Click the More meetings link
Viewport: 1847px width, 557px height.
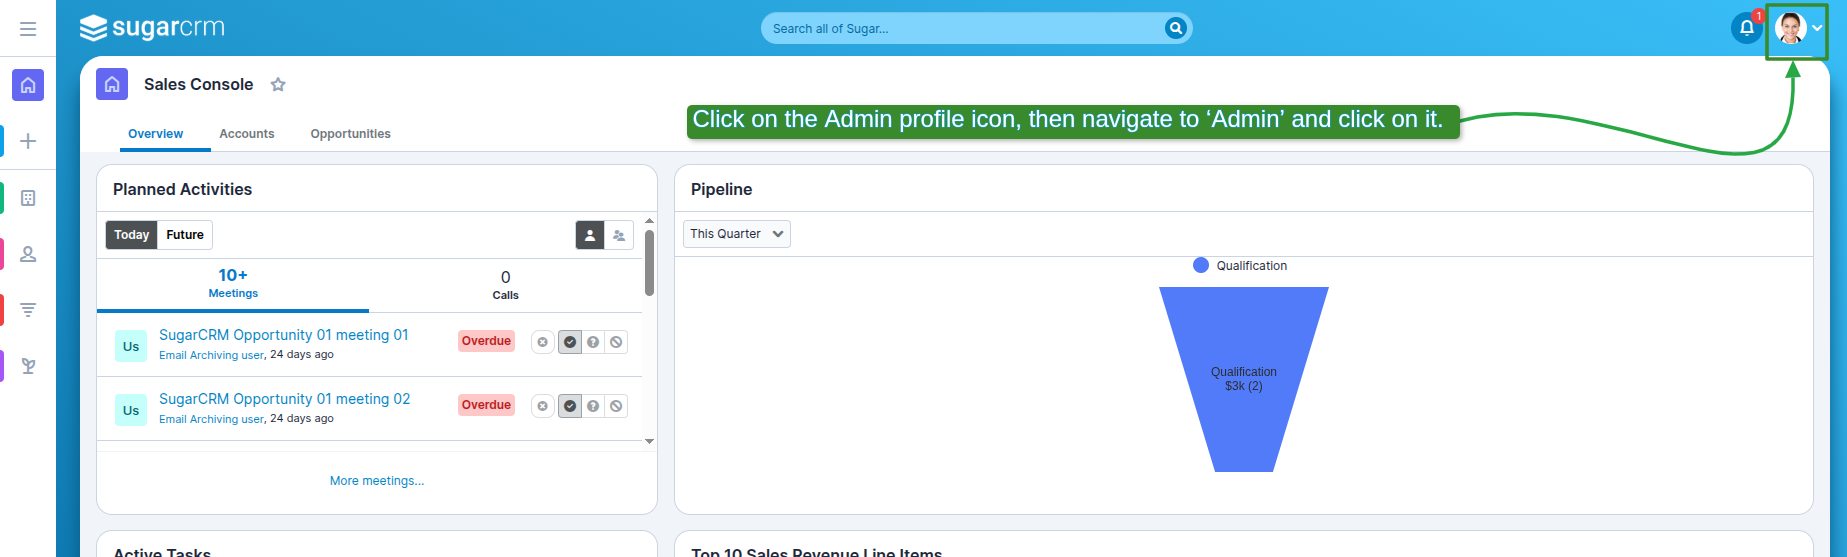(x=377, y=481)
